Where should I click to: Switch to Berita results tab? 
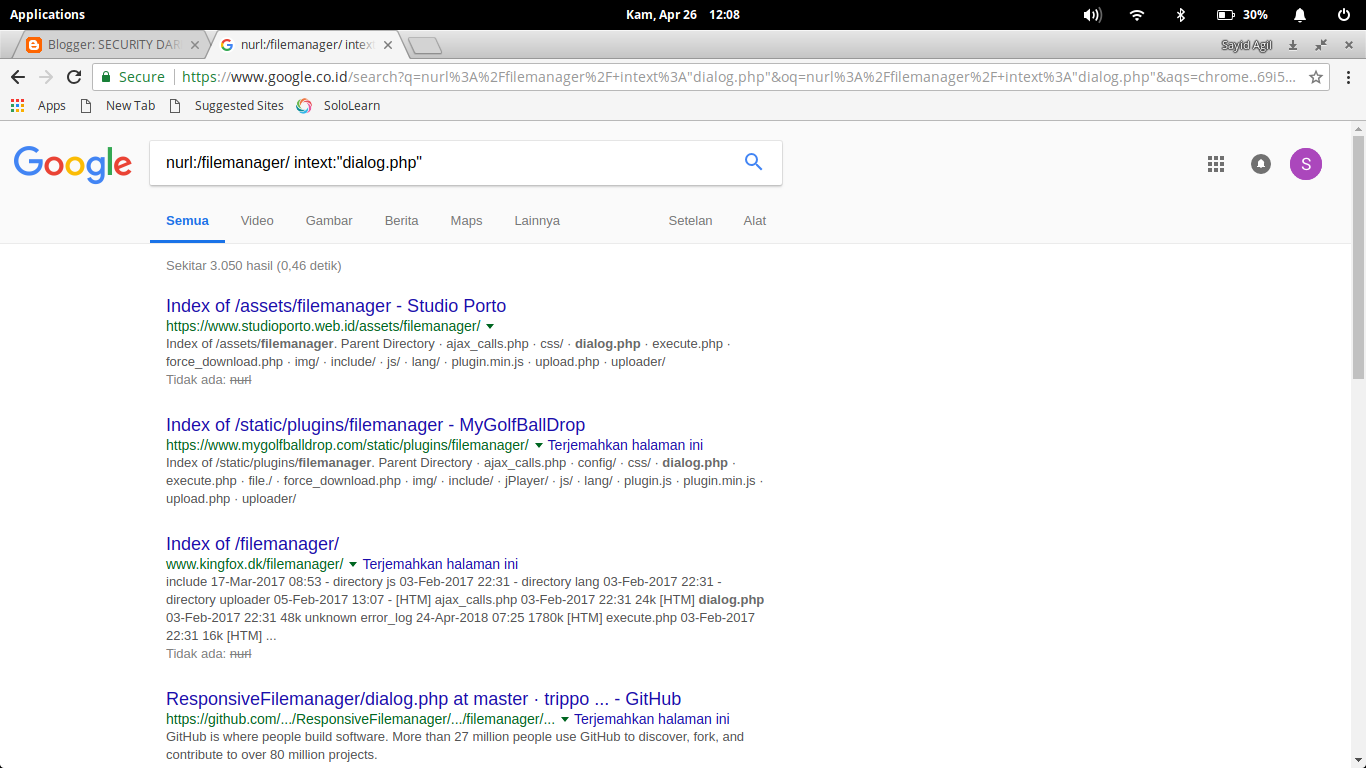(x=401, y=220)
